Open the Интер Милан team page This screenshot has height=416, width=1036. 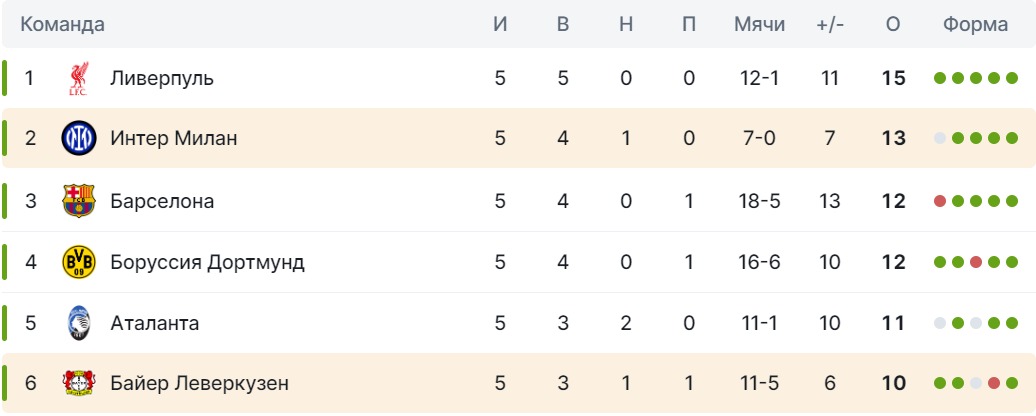click(x=174, y=139)
